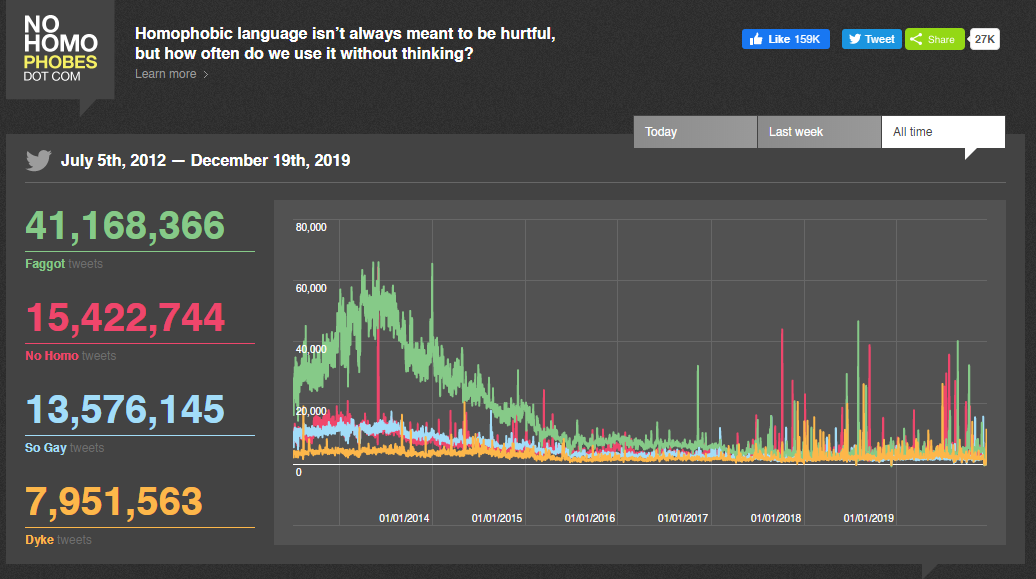The image size is (1036, 579).
Task: Click the 01/01/2018 axis label
Action: 776,518
